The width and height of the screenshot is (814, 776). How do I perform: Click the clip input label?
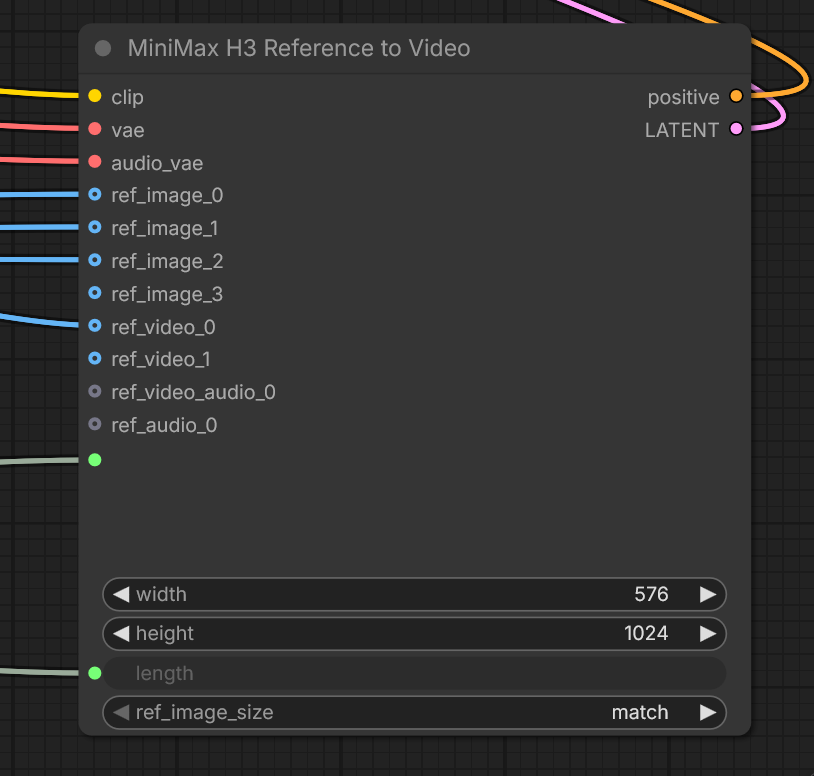coord(127,98)
